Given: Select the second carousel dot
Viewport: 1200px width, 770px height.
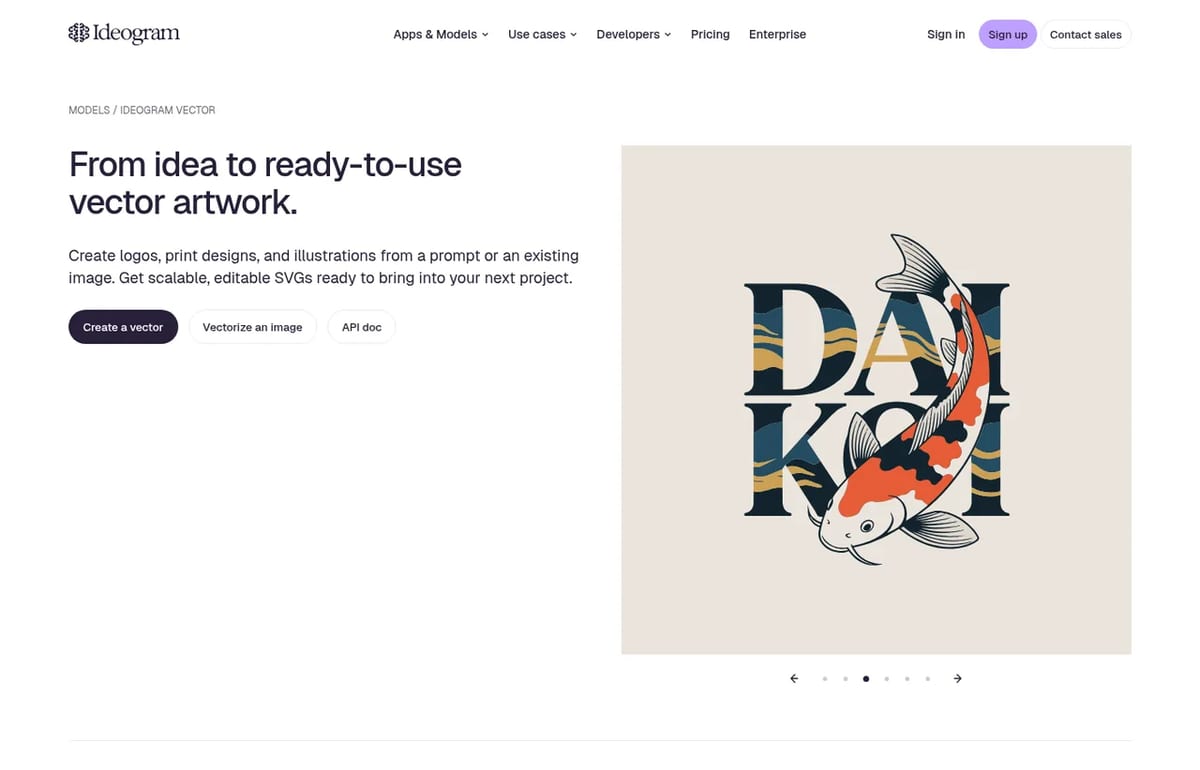Looking at the screenshot, I should coord(845,679).
